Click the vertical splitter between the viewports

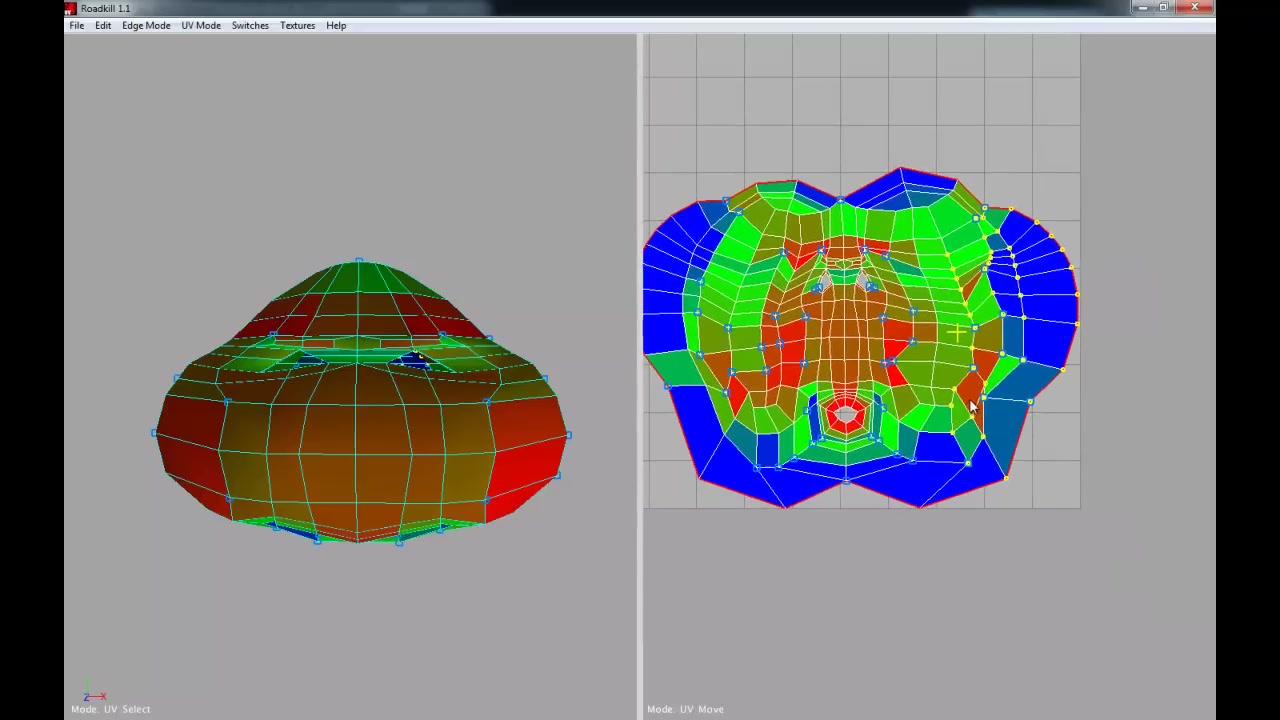point(639,376)
